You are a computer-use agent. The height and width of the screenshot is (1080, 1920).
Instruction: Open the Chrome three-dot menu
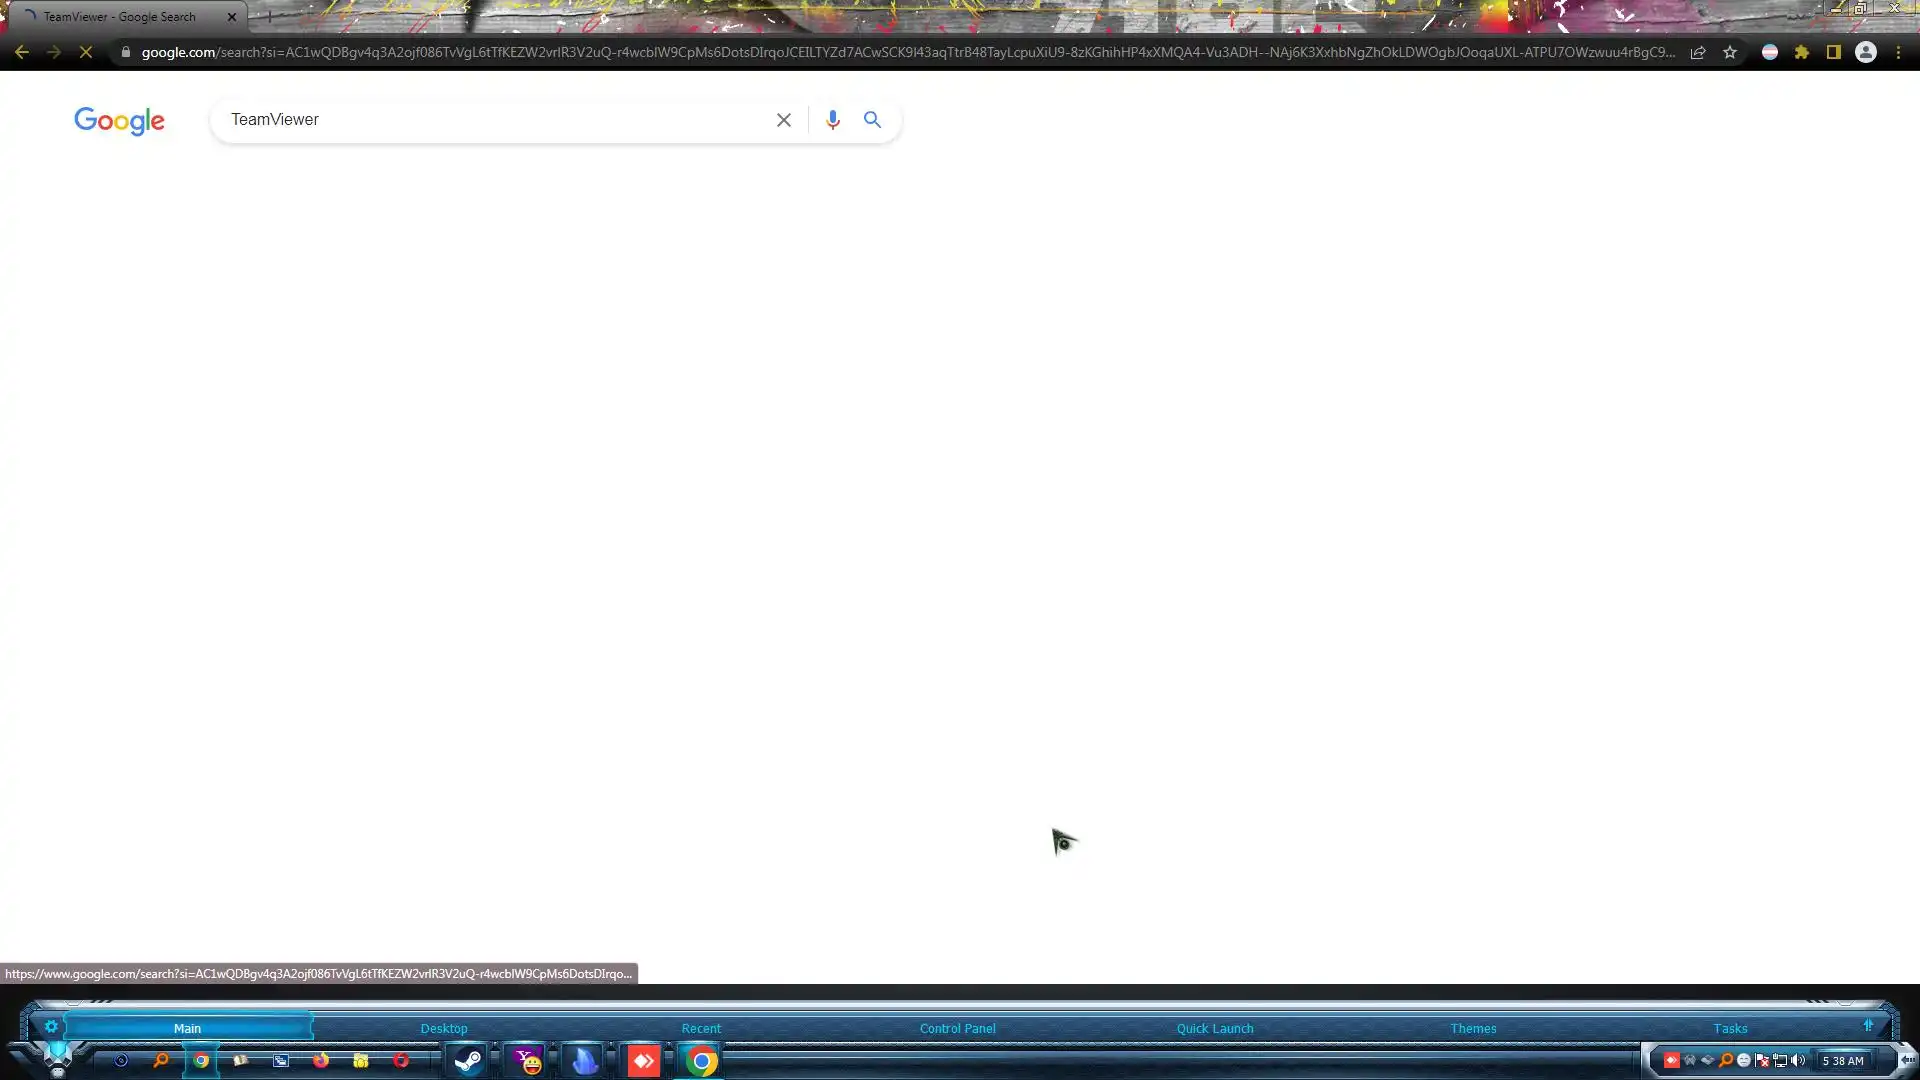pos(1898,52)
